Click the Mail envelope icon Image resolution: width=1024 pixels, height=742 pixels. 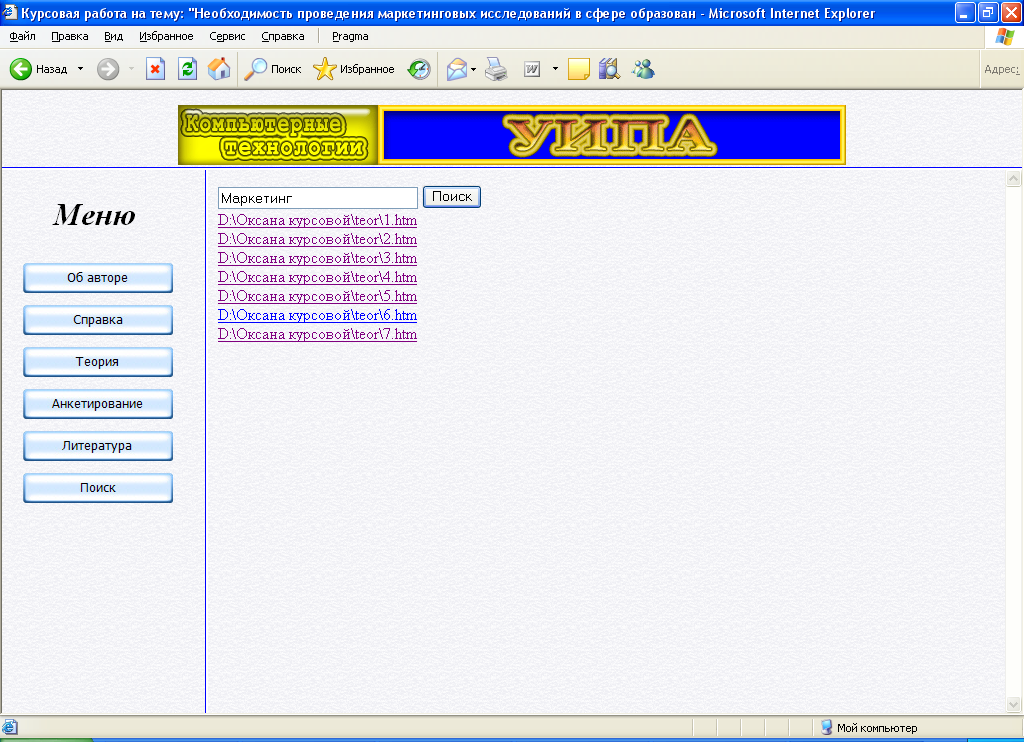click(457, 69)
